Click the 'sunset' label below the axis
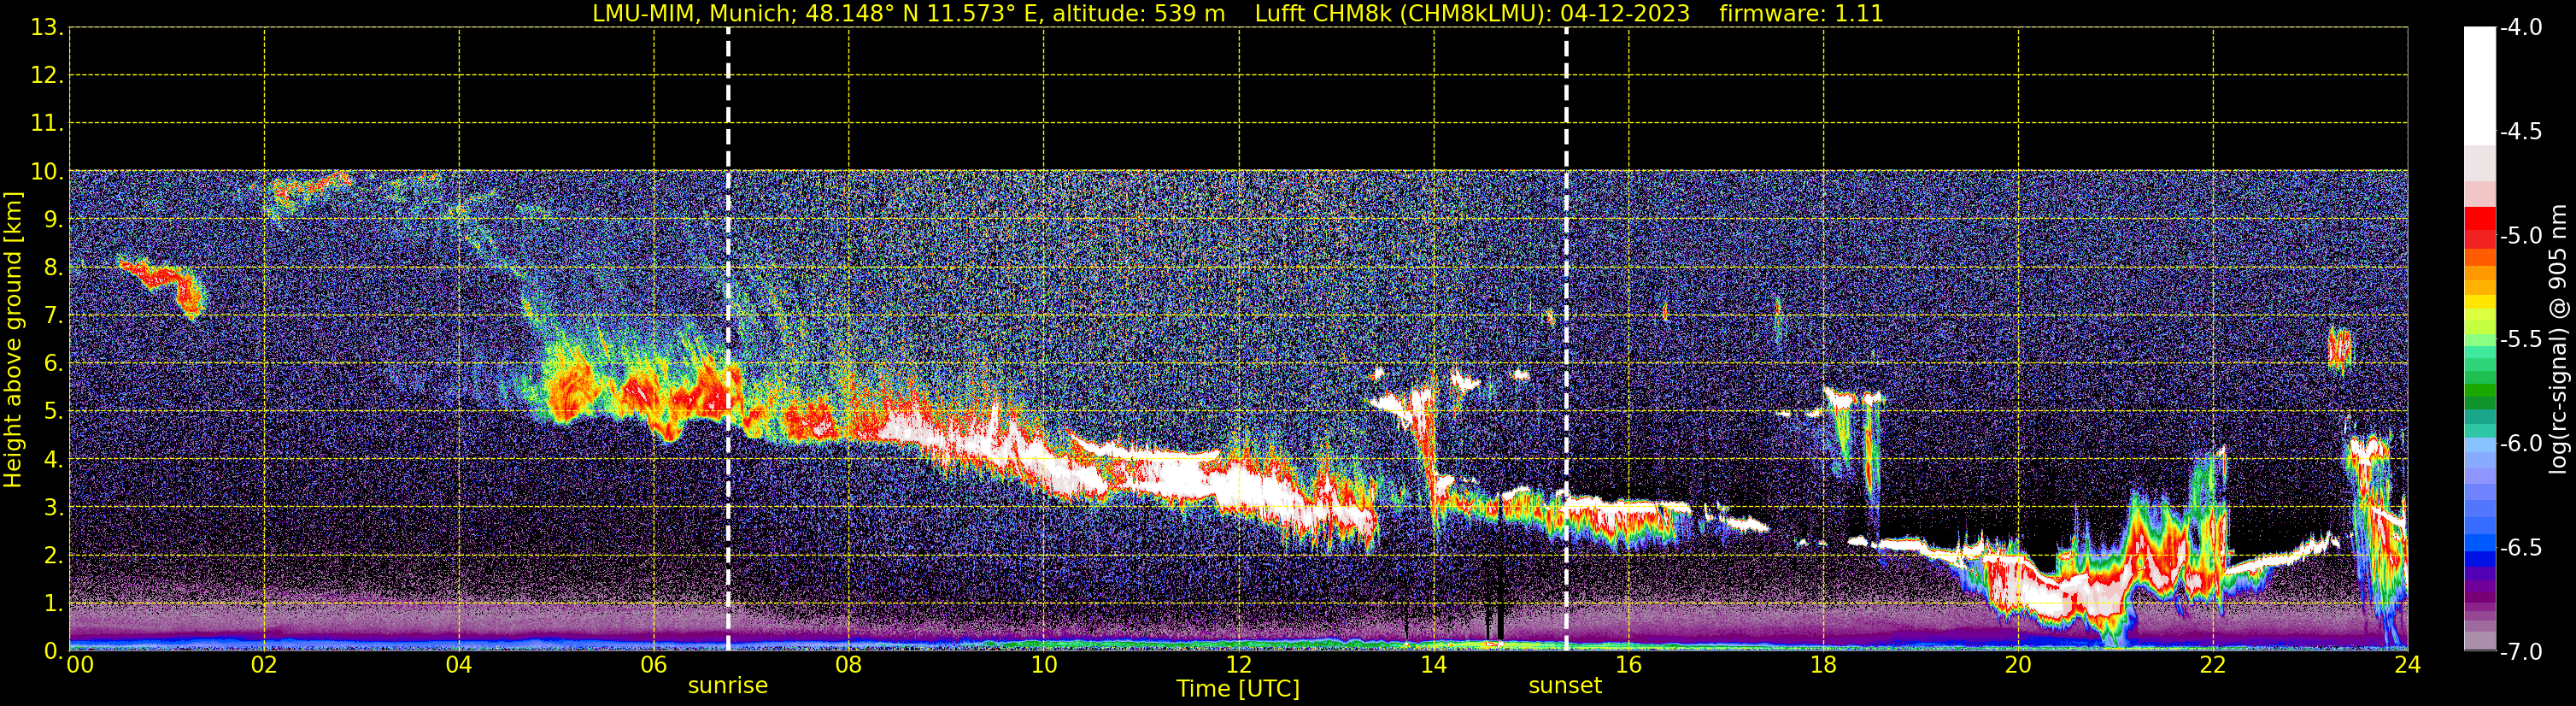The height and width of the screenshot is (706, 2576). point(1565,686)
